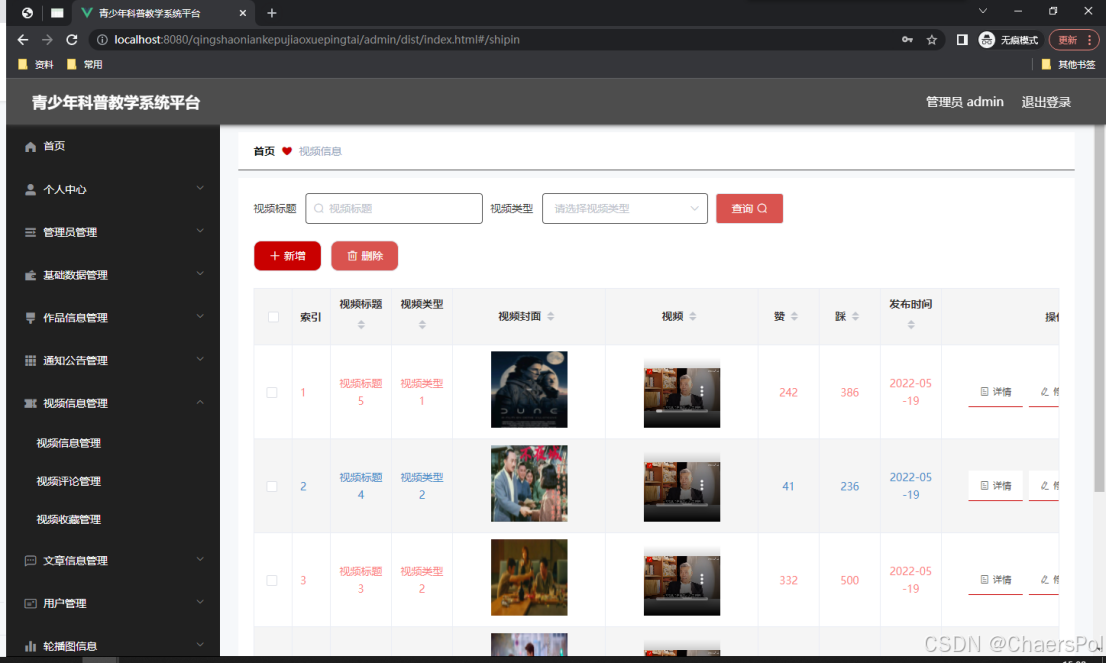This screenshot has width=1107, height=664.
Task: Click the browser address bar URL
Action: click(x=317, y=40)
